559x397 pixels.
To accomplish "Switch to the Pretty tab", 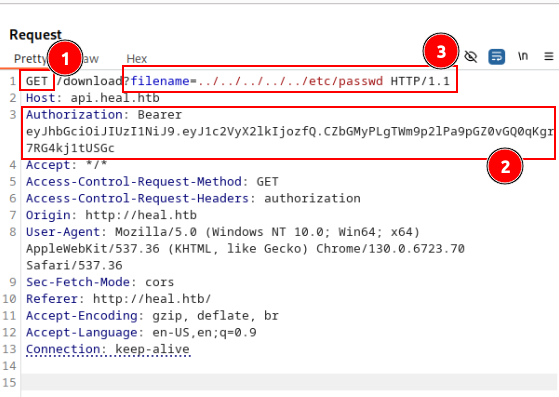I will tap(30, 58).
